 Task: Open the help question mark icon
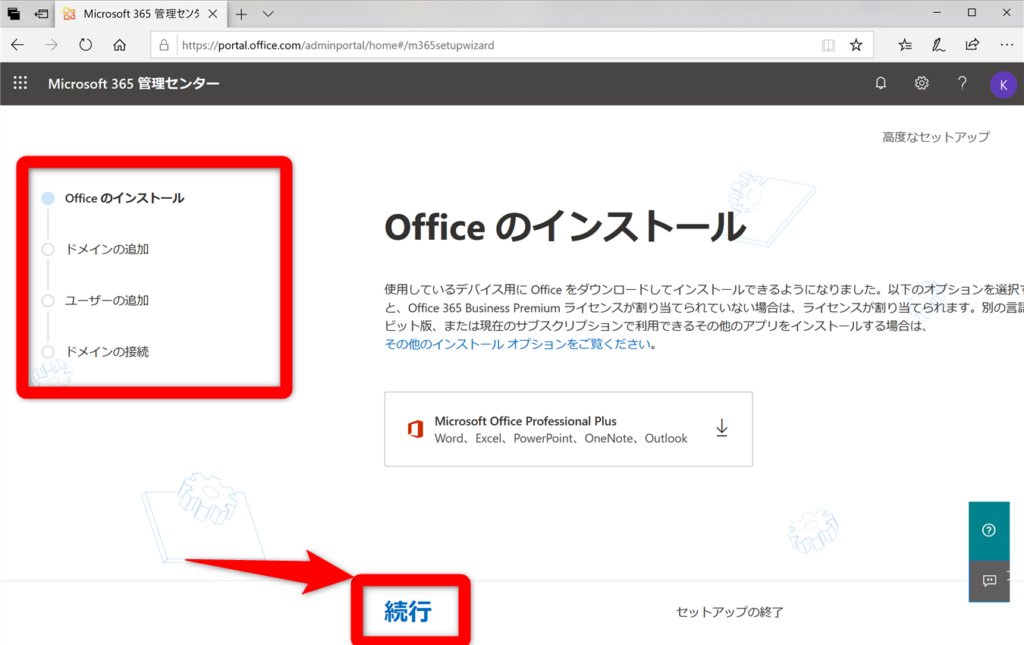(x=962, y=83)
